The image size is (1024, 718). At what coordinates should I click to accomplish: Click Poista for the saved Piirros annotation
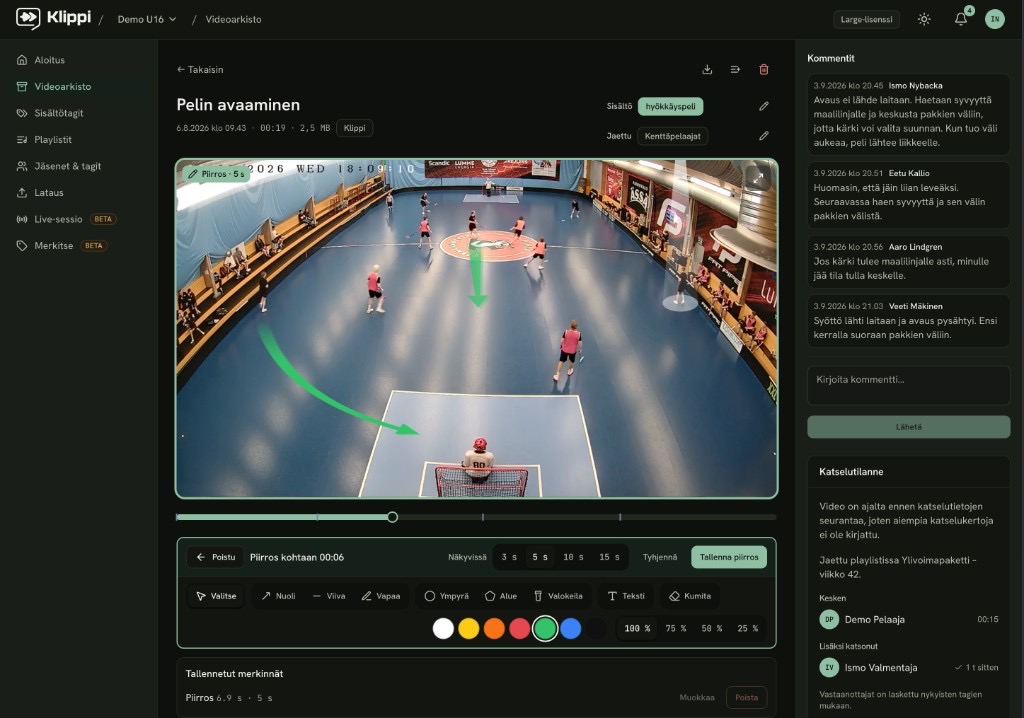pos(746,698)
